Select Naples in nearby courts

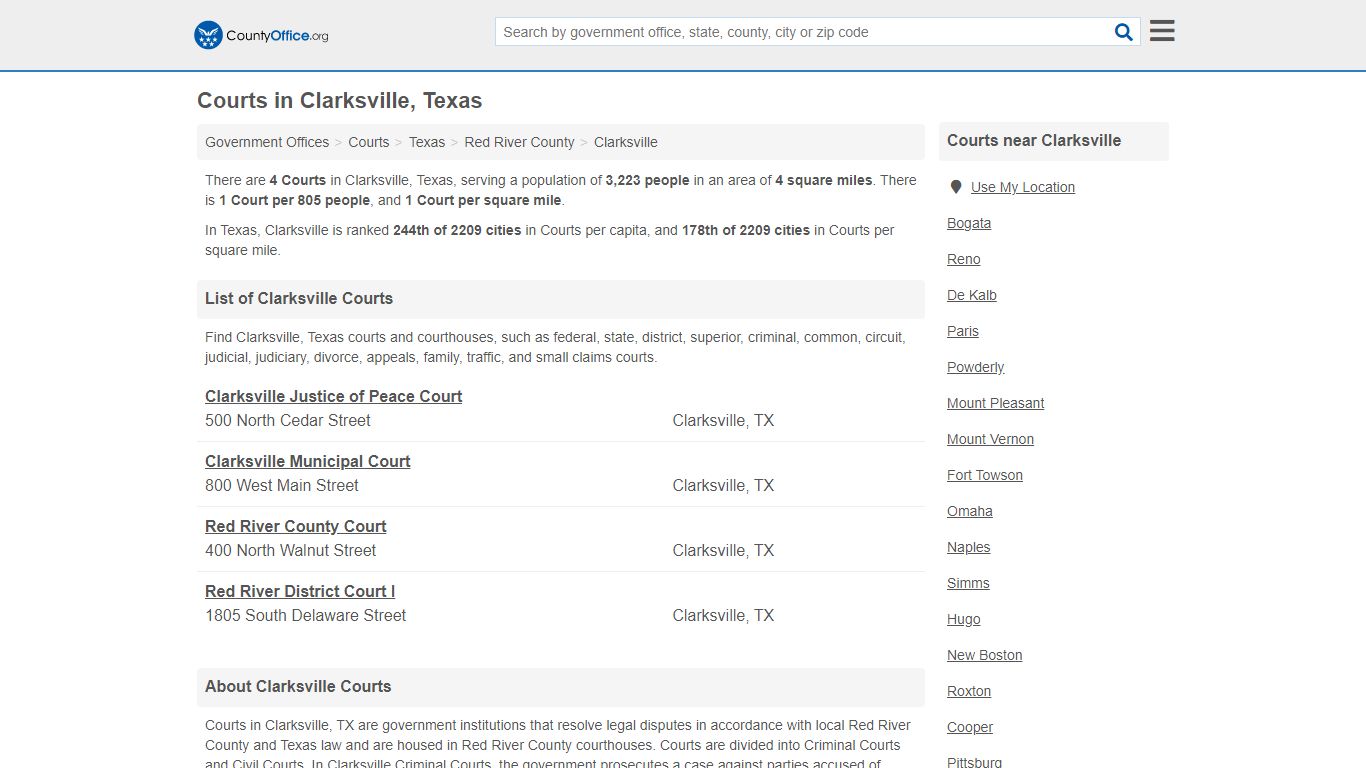969,547
